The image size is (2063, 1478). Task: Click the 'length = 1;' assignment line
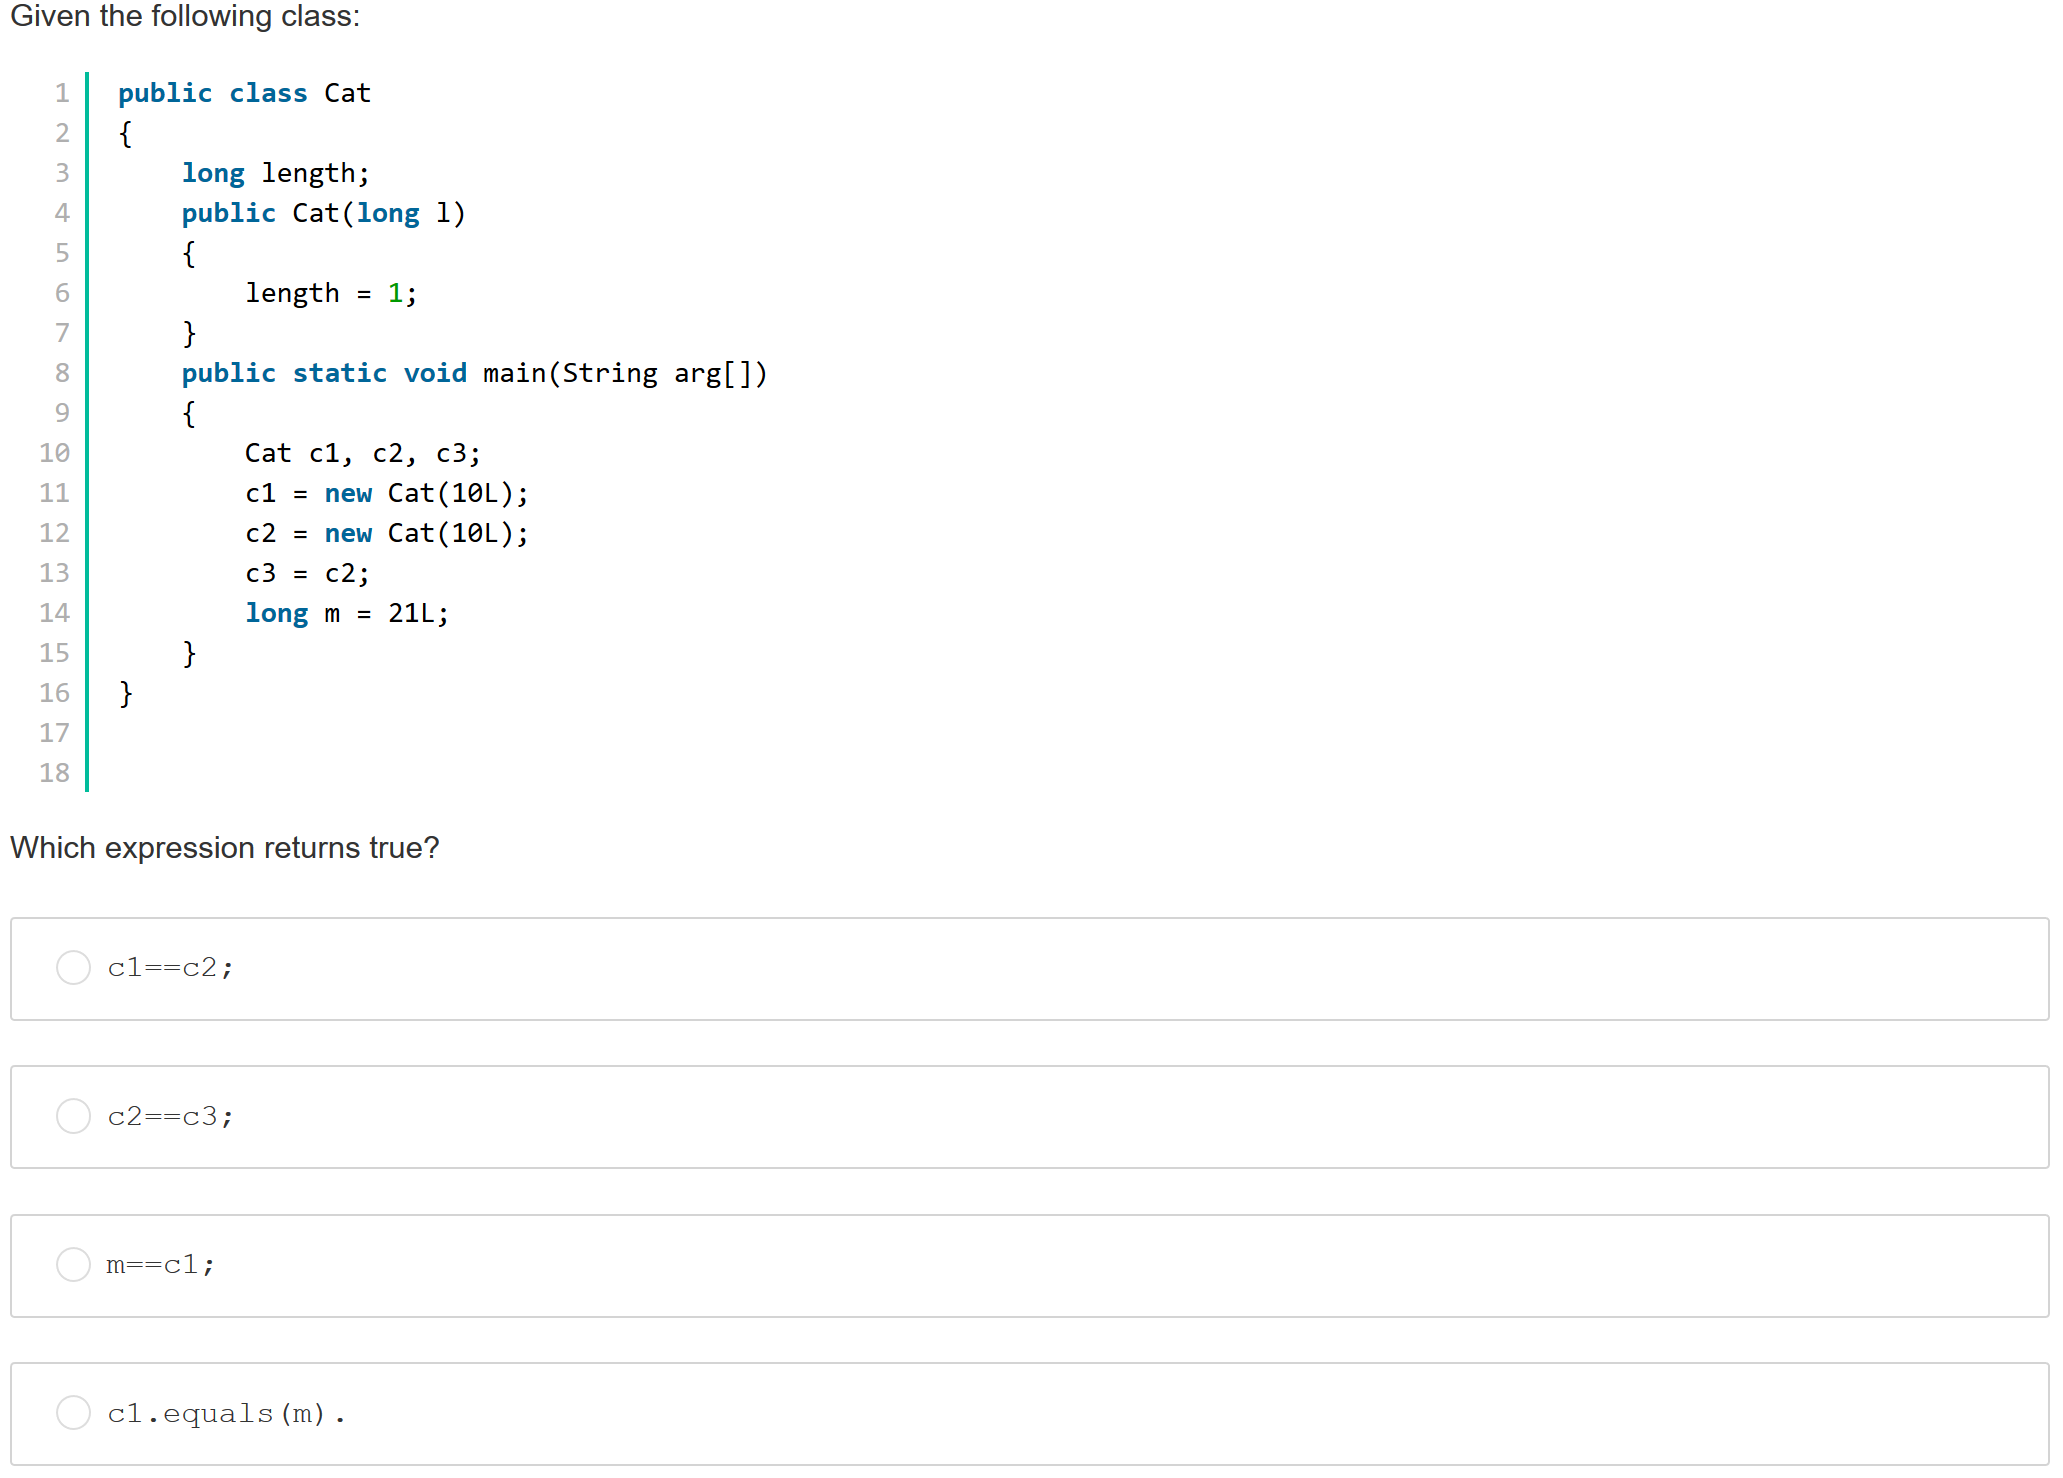click(x=331, y=293)
